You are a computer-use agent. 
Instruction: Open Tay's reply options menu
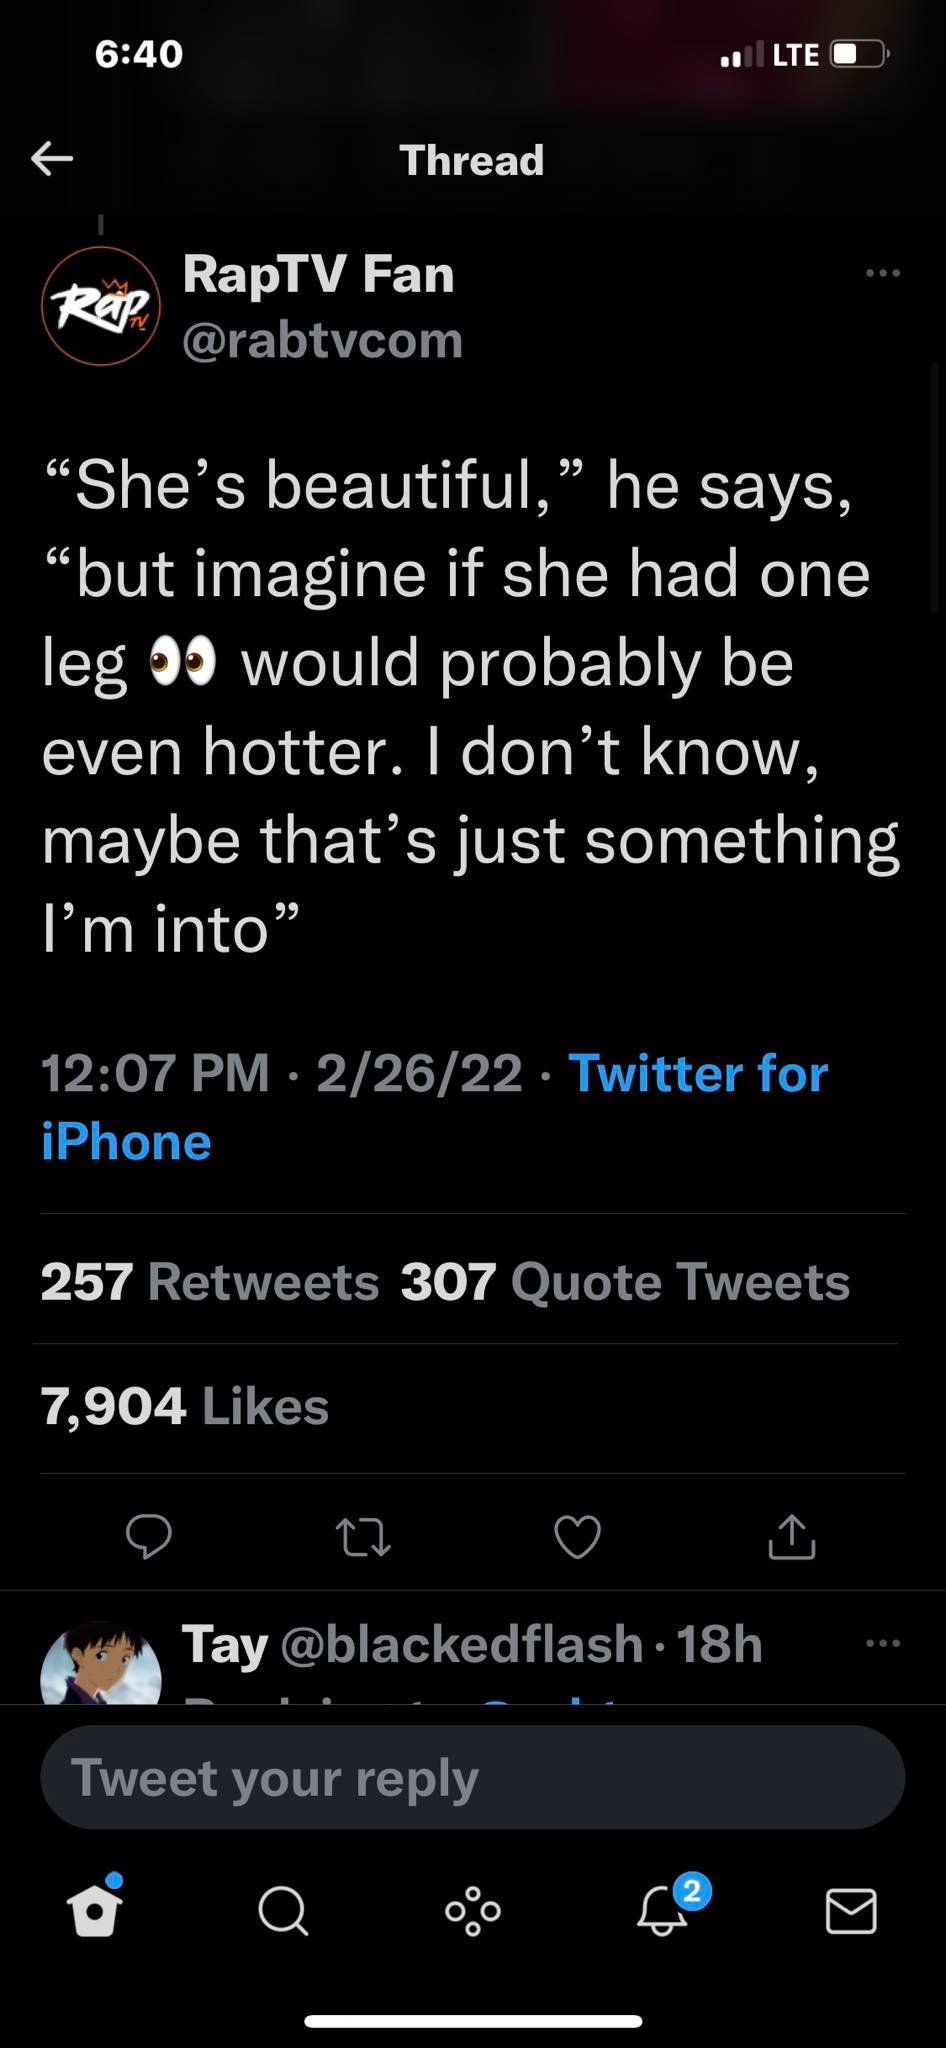coord(883,1643)
